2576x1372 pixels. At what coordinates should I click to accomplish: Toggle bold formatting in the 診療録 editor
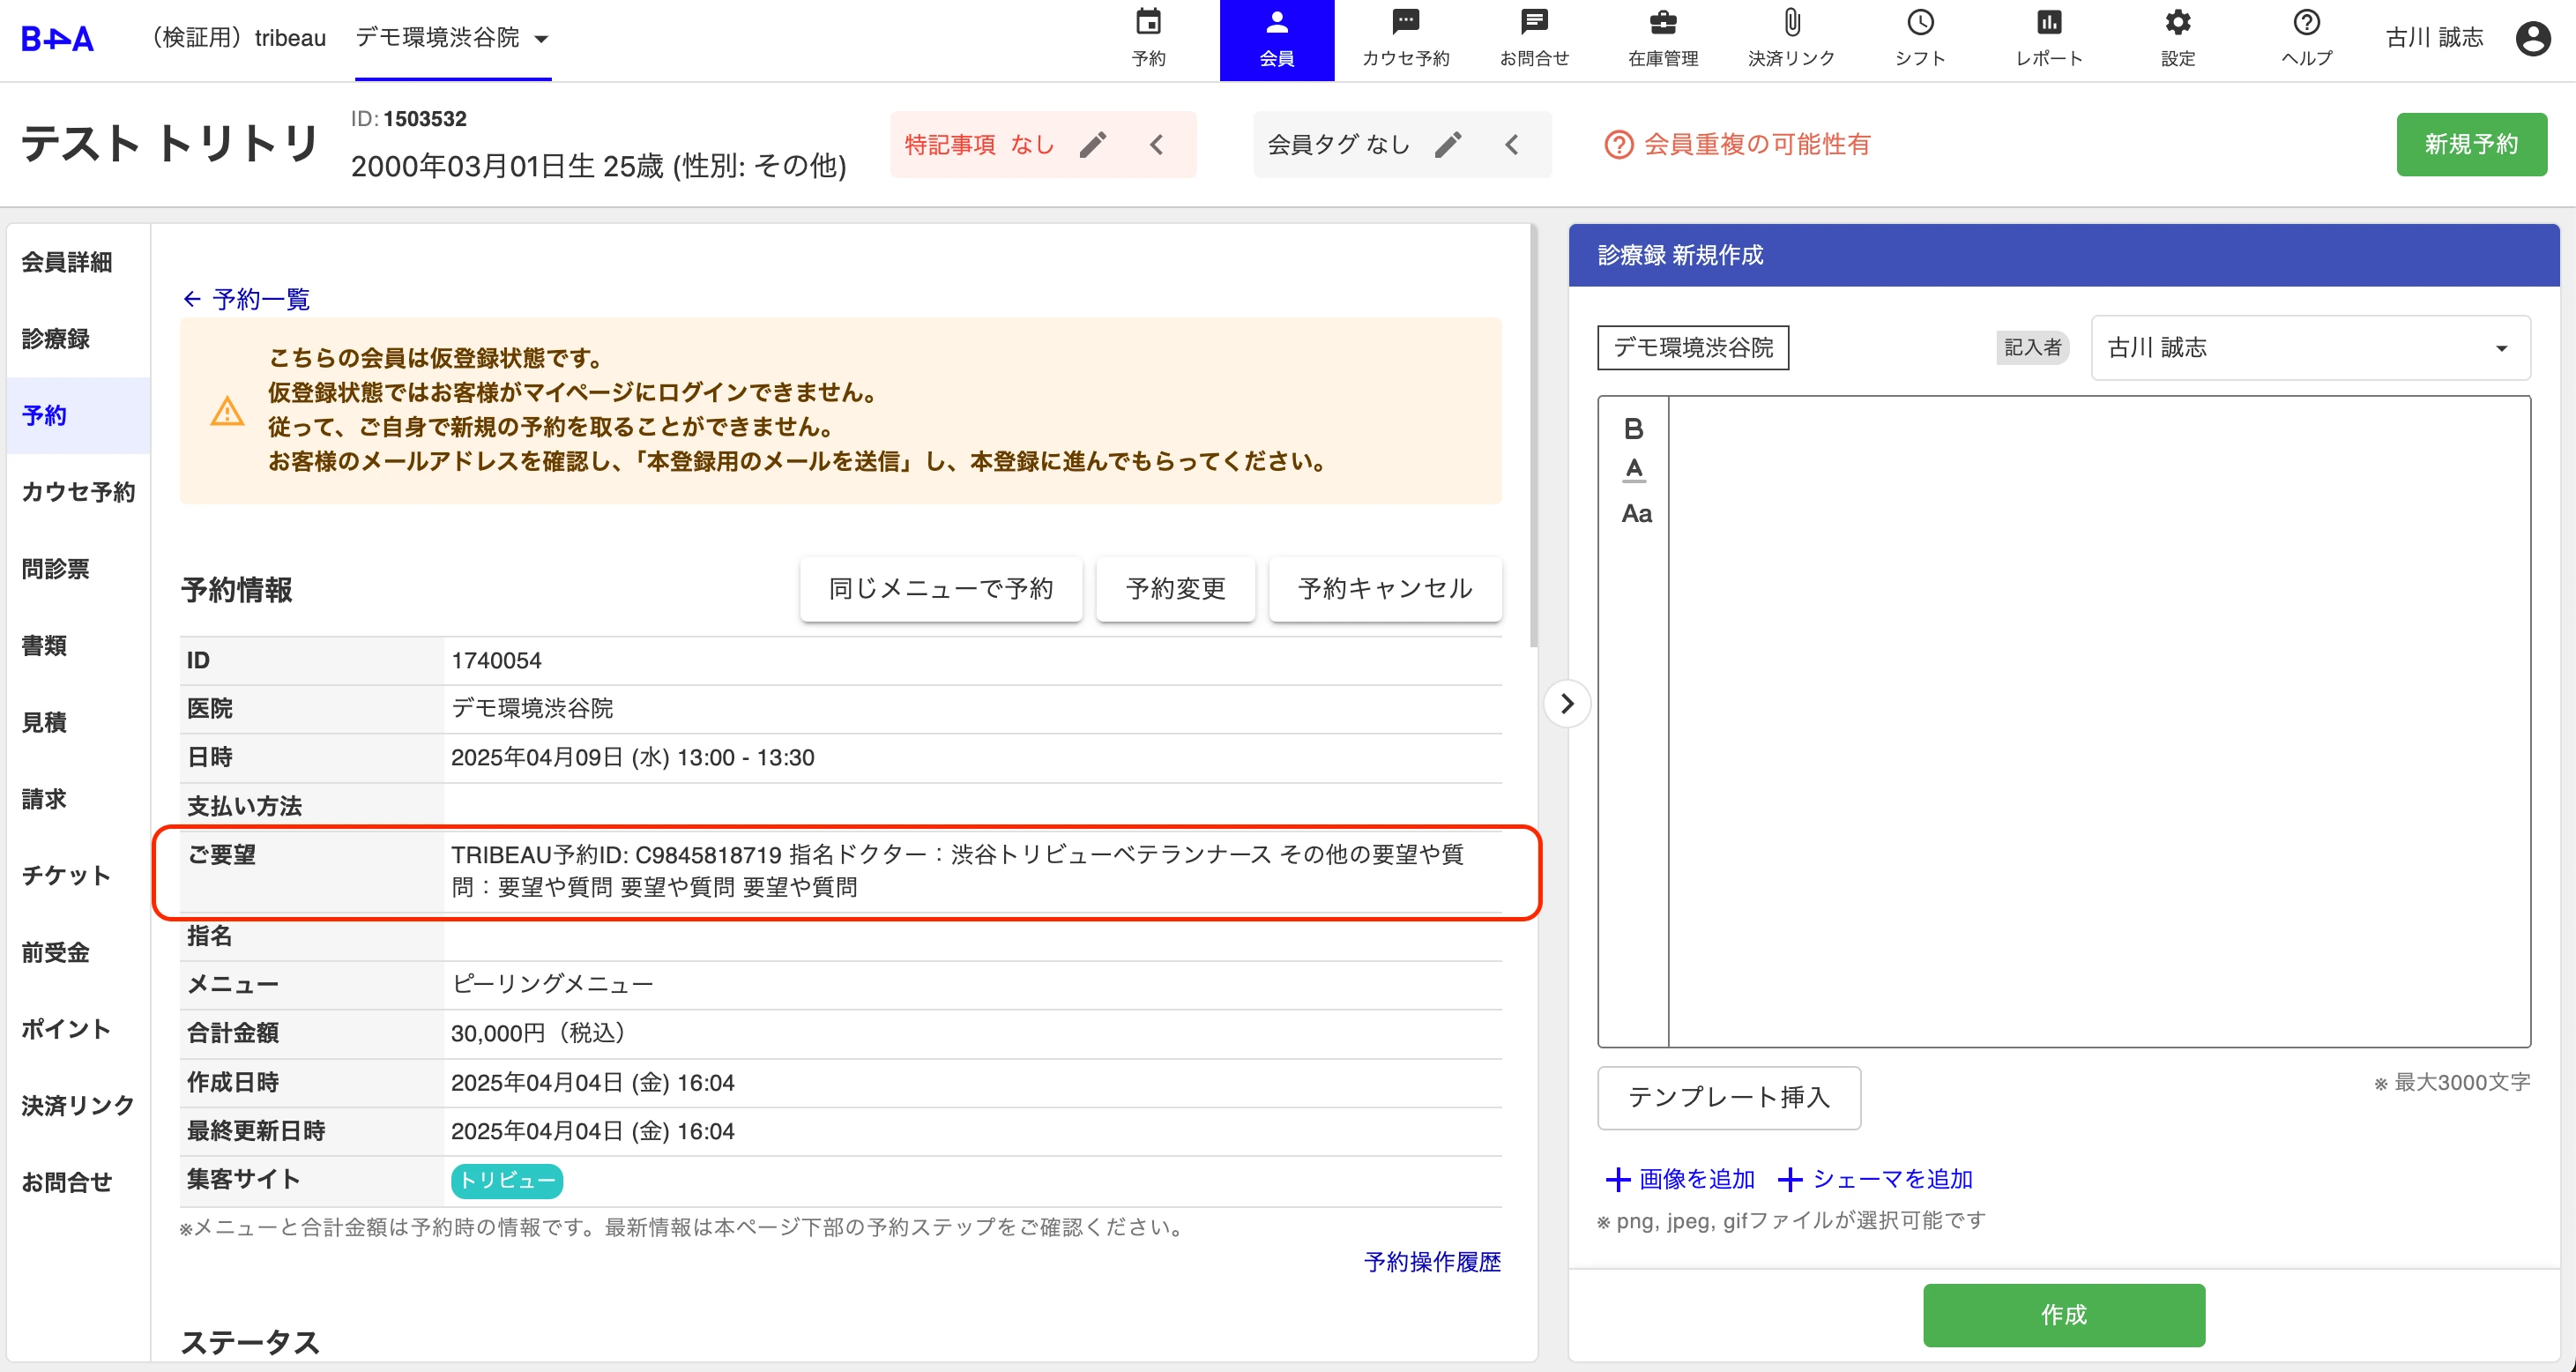tap(1633, 429)
